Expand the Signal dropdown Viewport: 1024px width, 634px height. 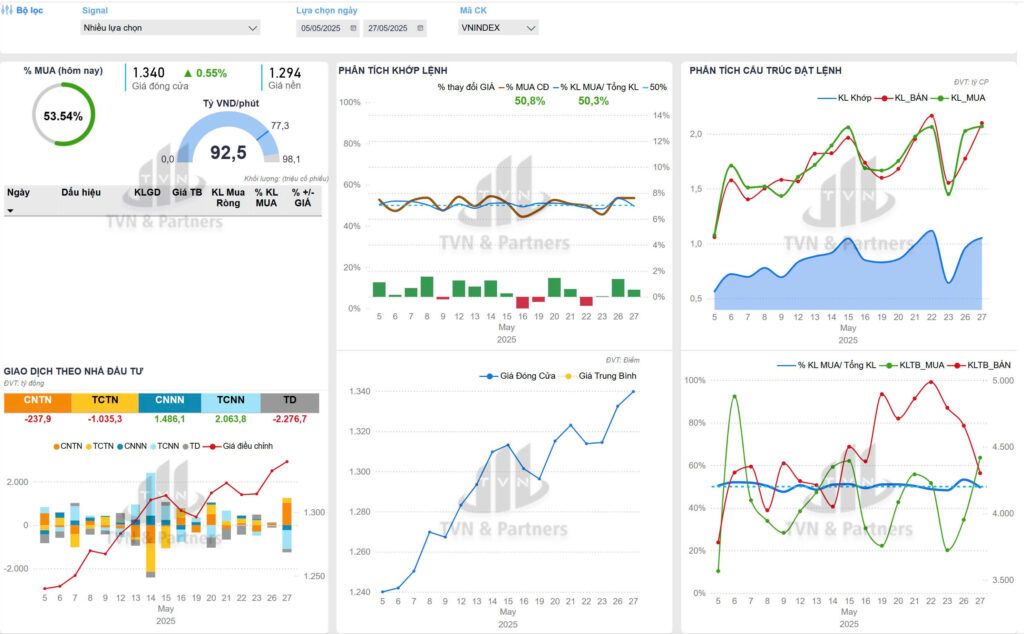[x=170, y=28]
